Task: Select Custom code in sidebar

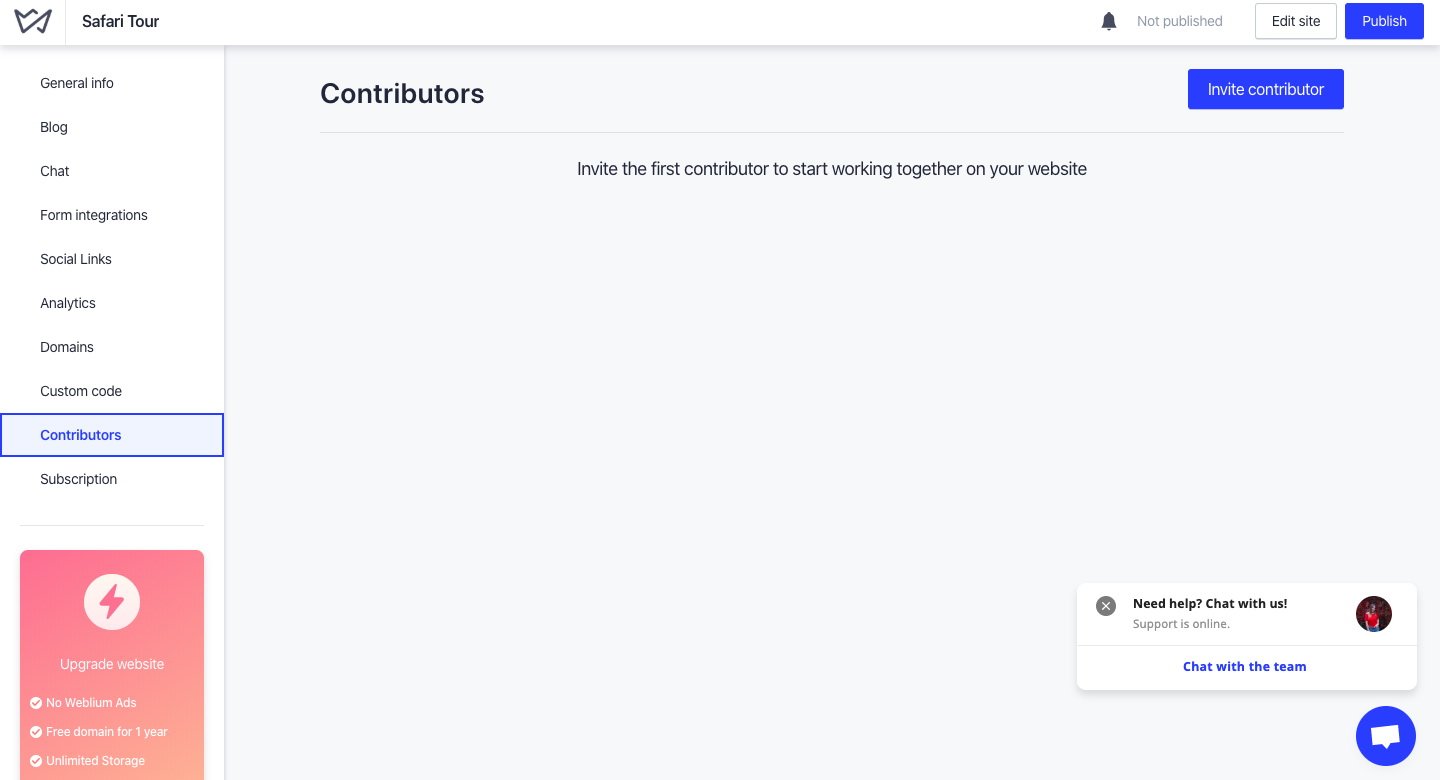Action: click(x=81, y=391)
